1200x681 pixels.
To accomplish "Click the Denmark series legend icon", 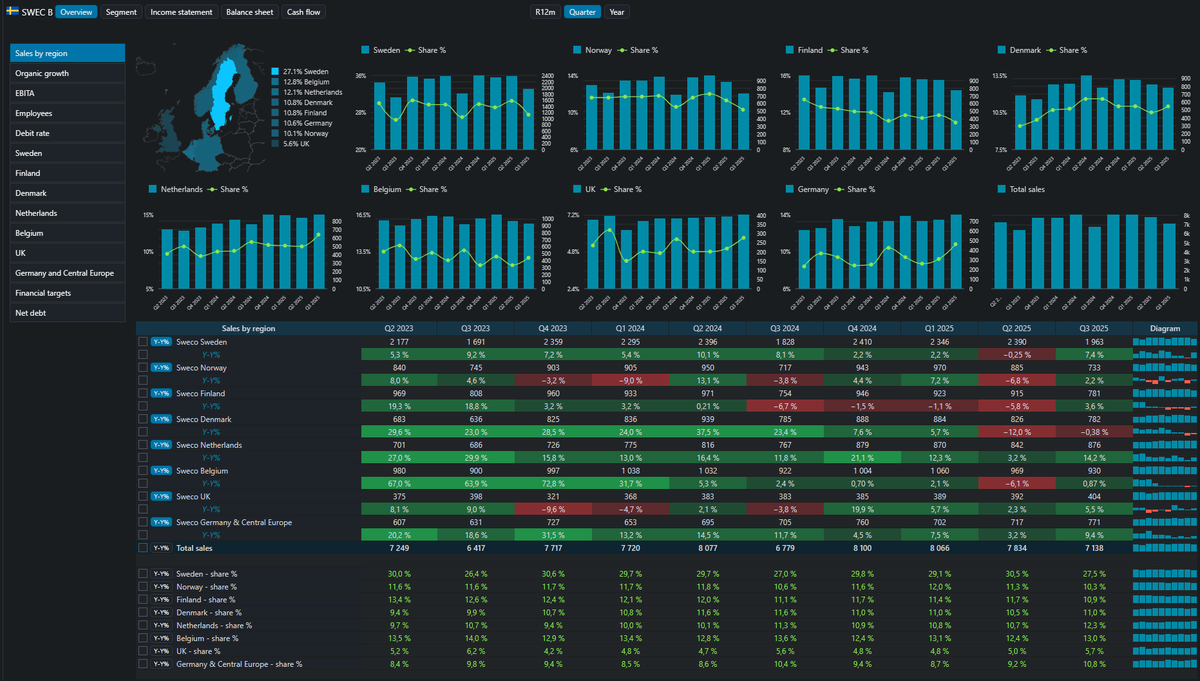I will [x=1001, y=50].
